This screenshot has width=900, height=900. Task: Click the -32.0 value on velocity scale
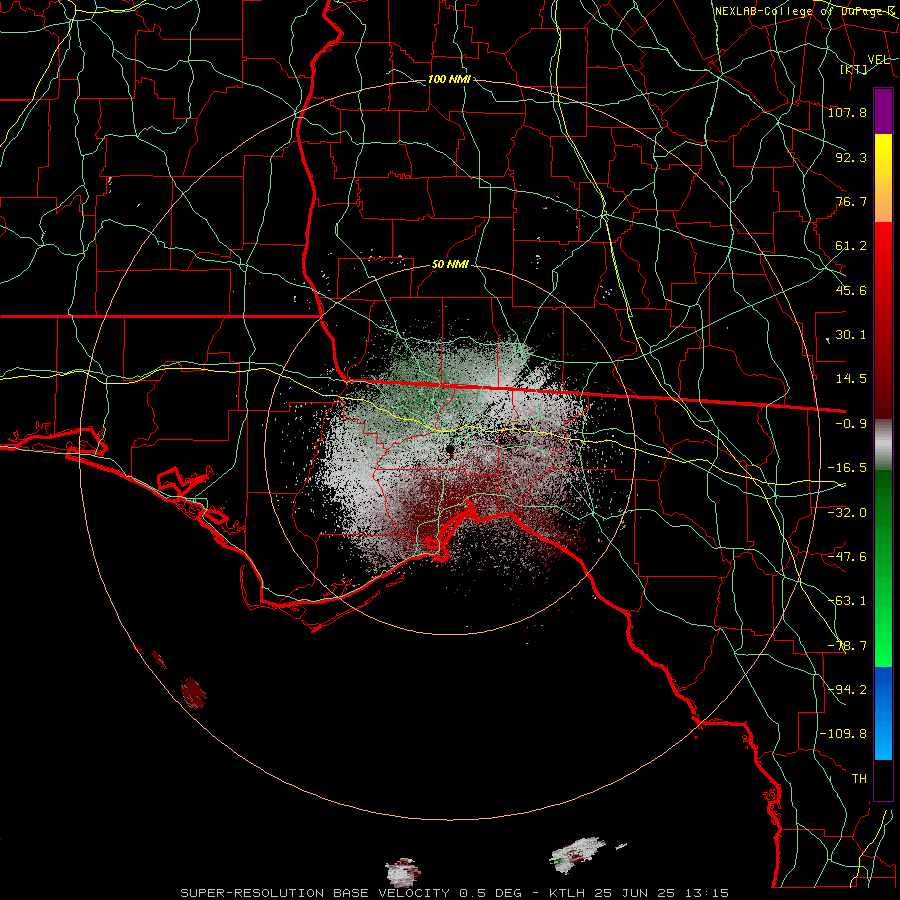(847, 512)
